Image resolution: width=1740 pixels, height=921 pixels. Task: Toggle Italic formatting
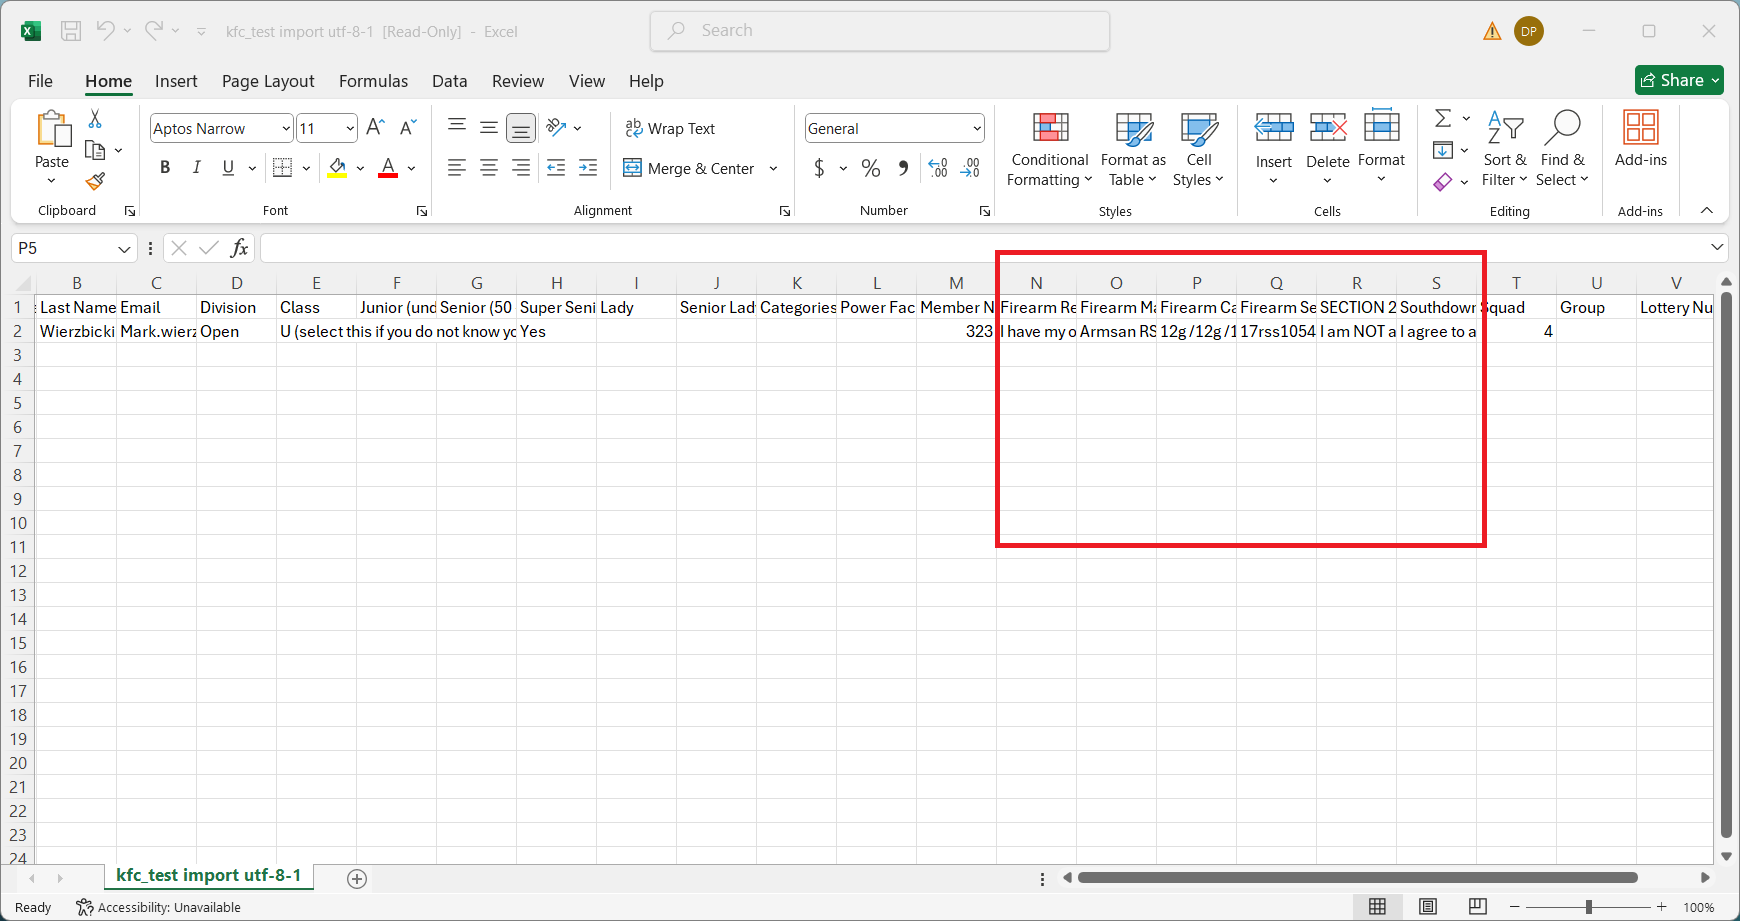pyautogui.click(x=197, y=168)
